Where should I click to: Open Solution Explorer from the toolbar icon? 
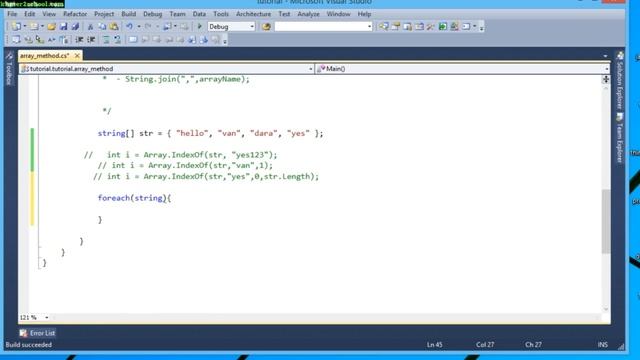384,27
